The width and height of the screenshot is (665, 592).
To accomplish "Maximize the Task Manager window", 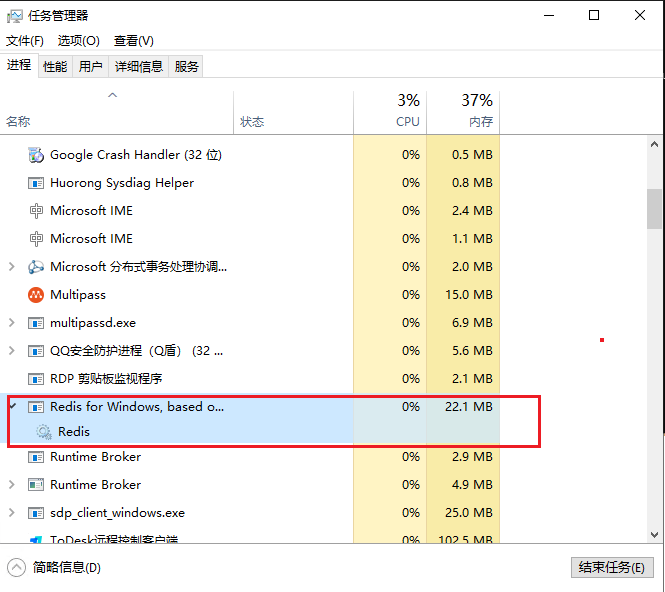I will [x=594, y=16].
